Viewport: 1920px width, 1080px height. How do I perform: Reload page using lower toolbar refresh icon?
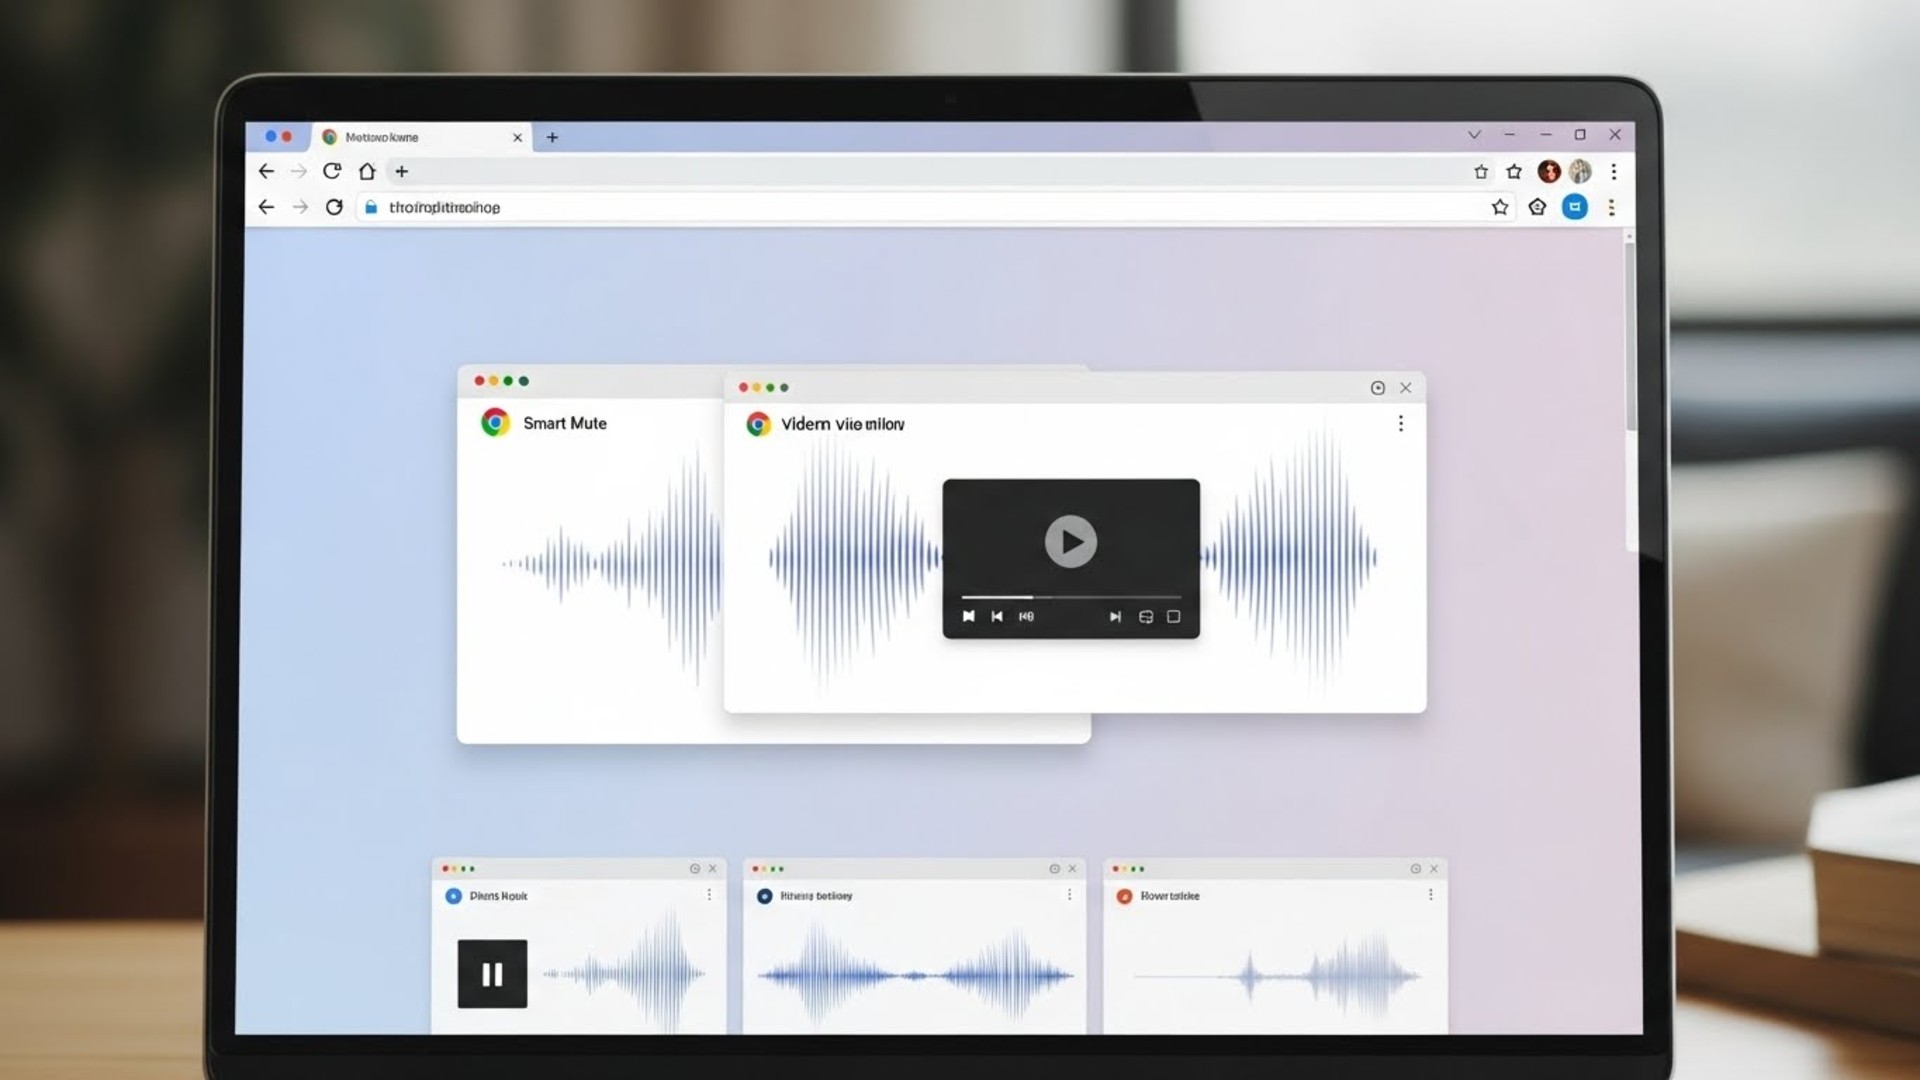(334, 207)
